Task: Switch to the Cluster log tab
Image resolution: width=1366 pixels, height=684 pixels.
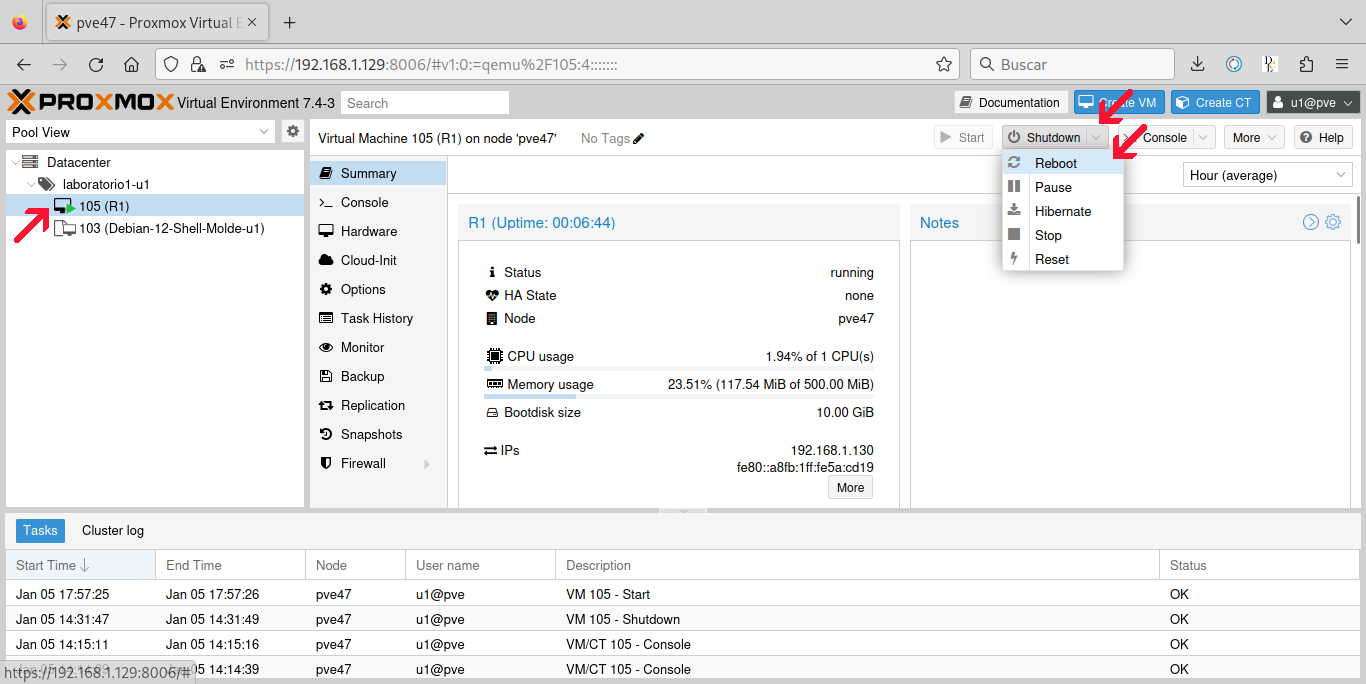Action: pos(113,531)
